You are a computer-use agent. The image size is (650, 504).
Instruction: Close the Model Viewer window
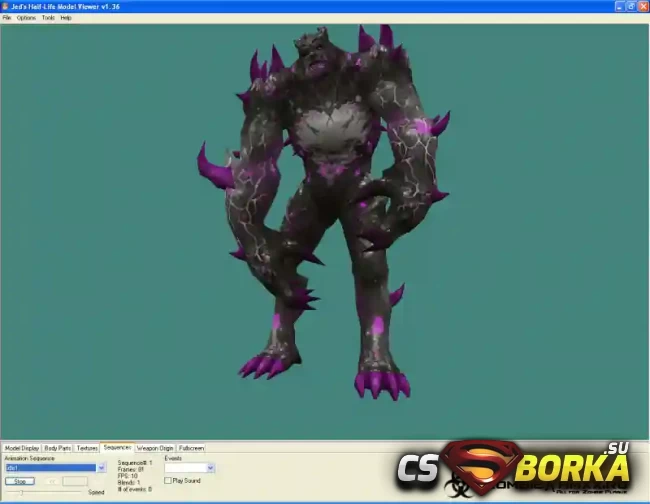click(x=643, y=6)
